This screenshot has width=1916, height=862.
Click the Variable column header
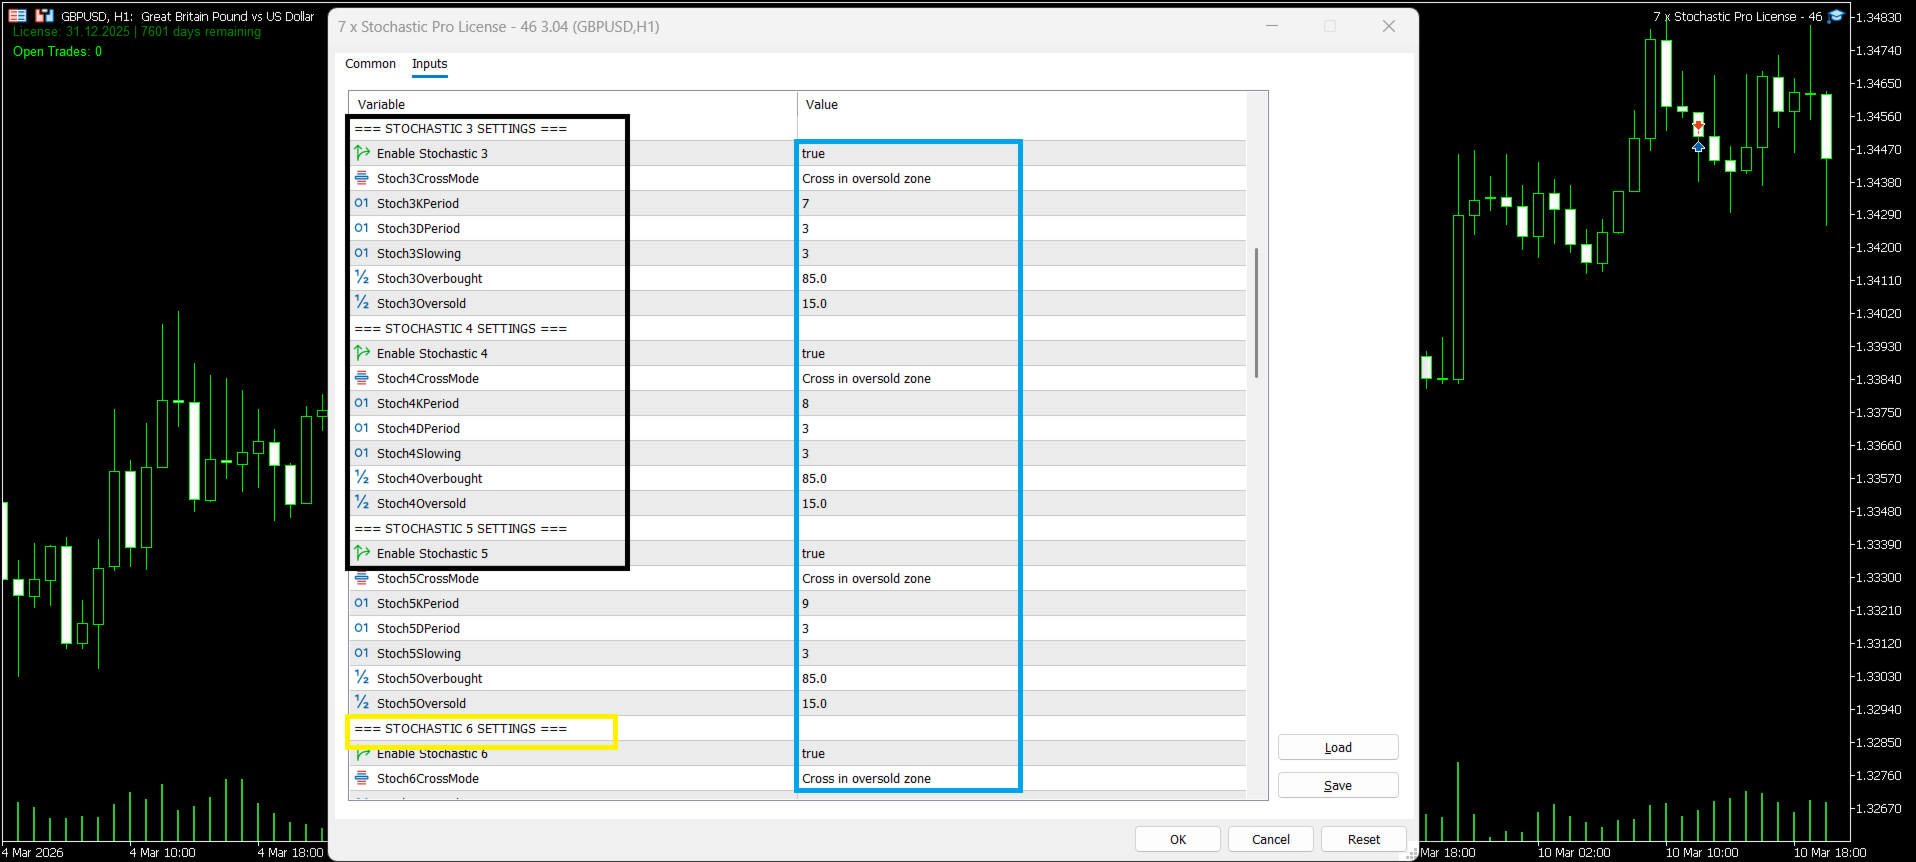tap(573, 104)
